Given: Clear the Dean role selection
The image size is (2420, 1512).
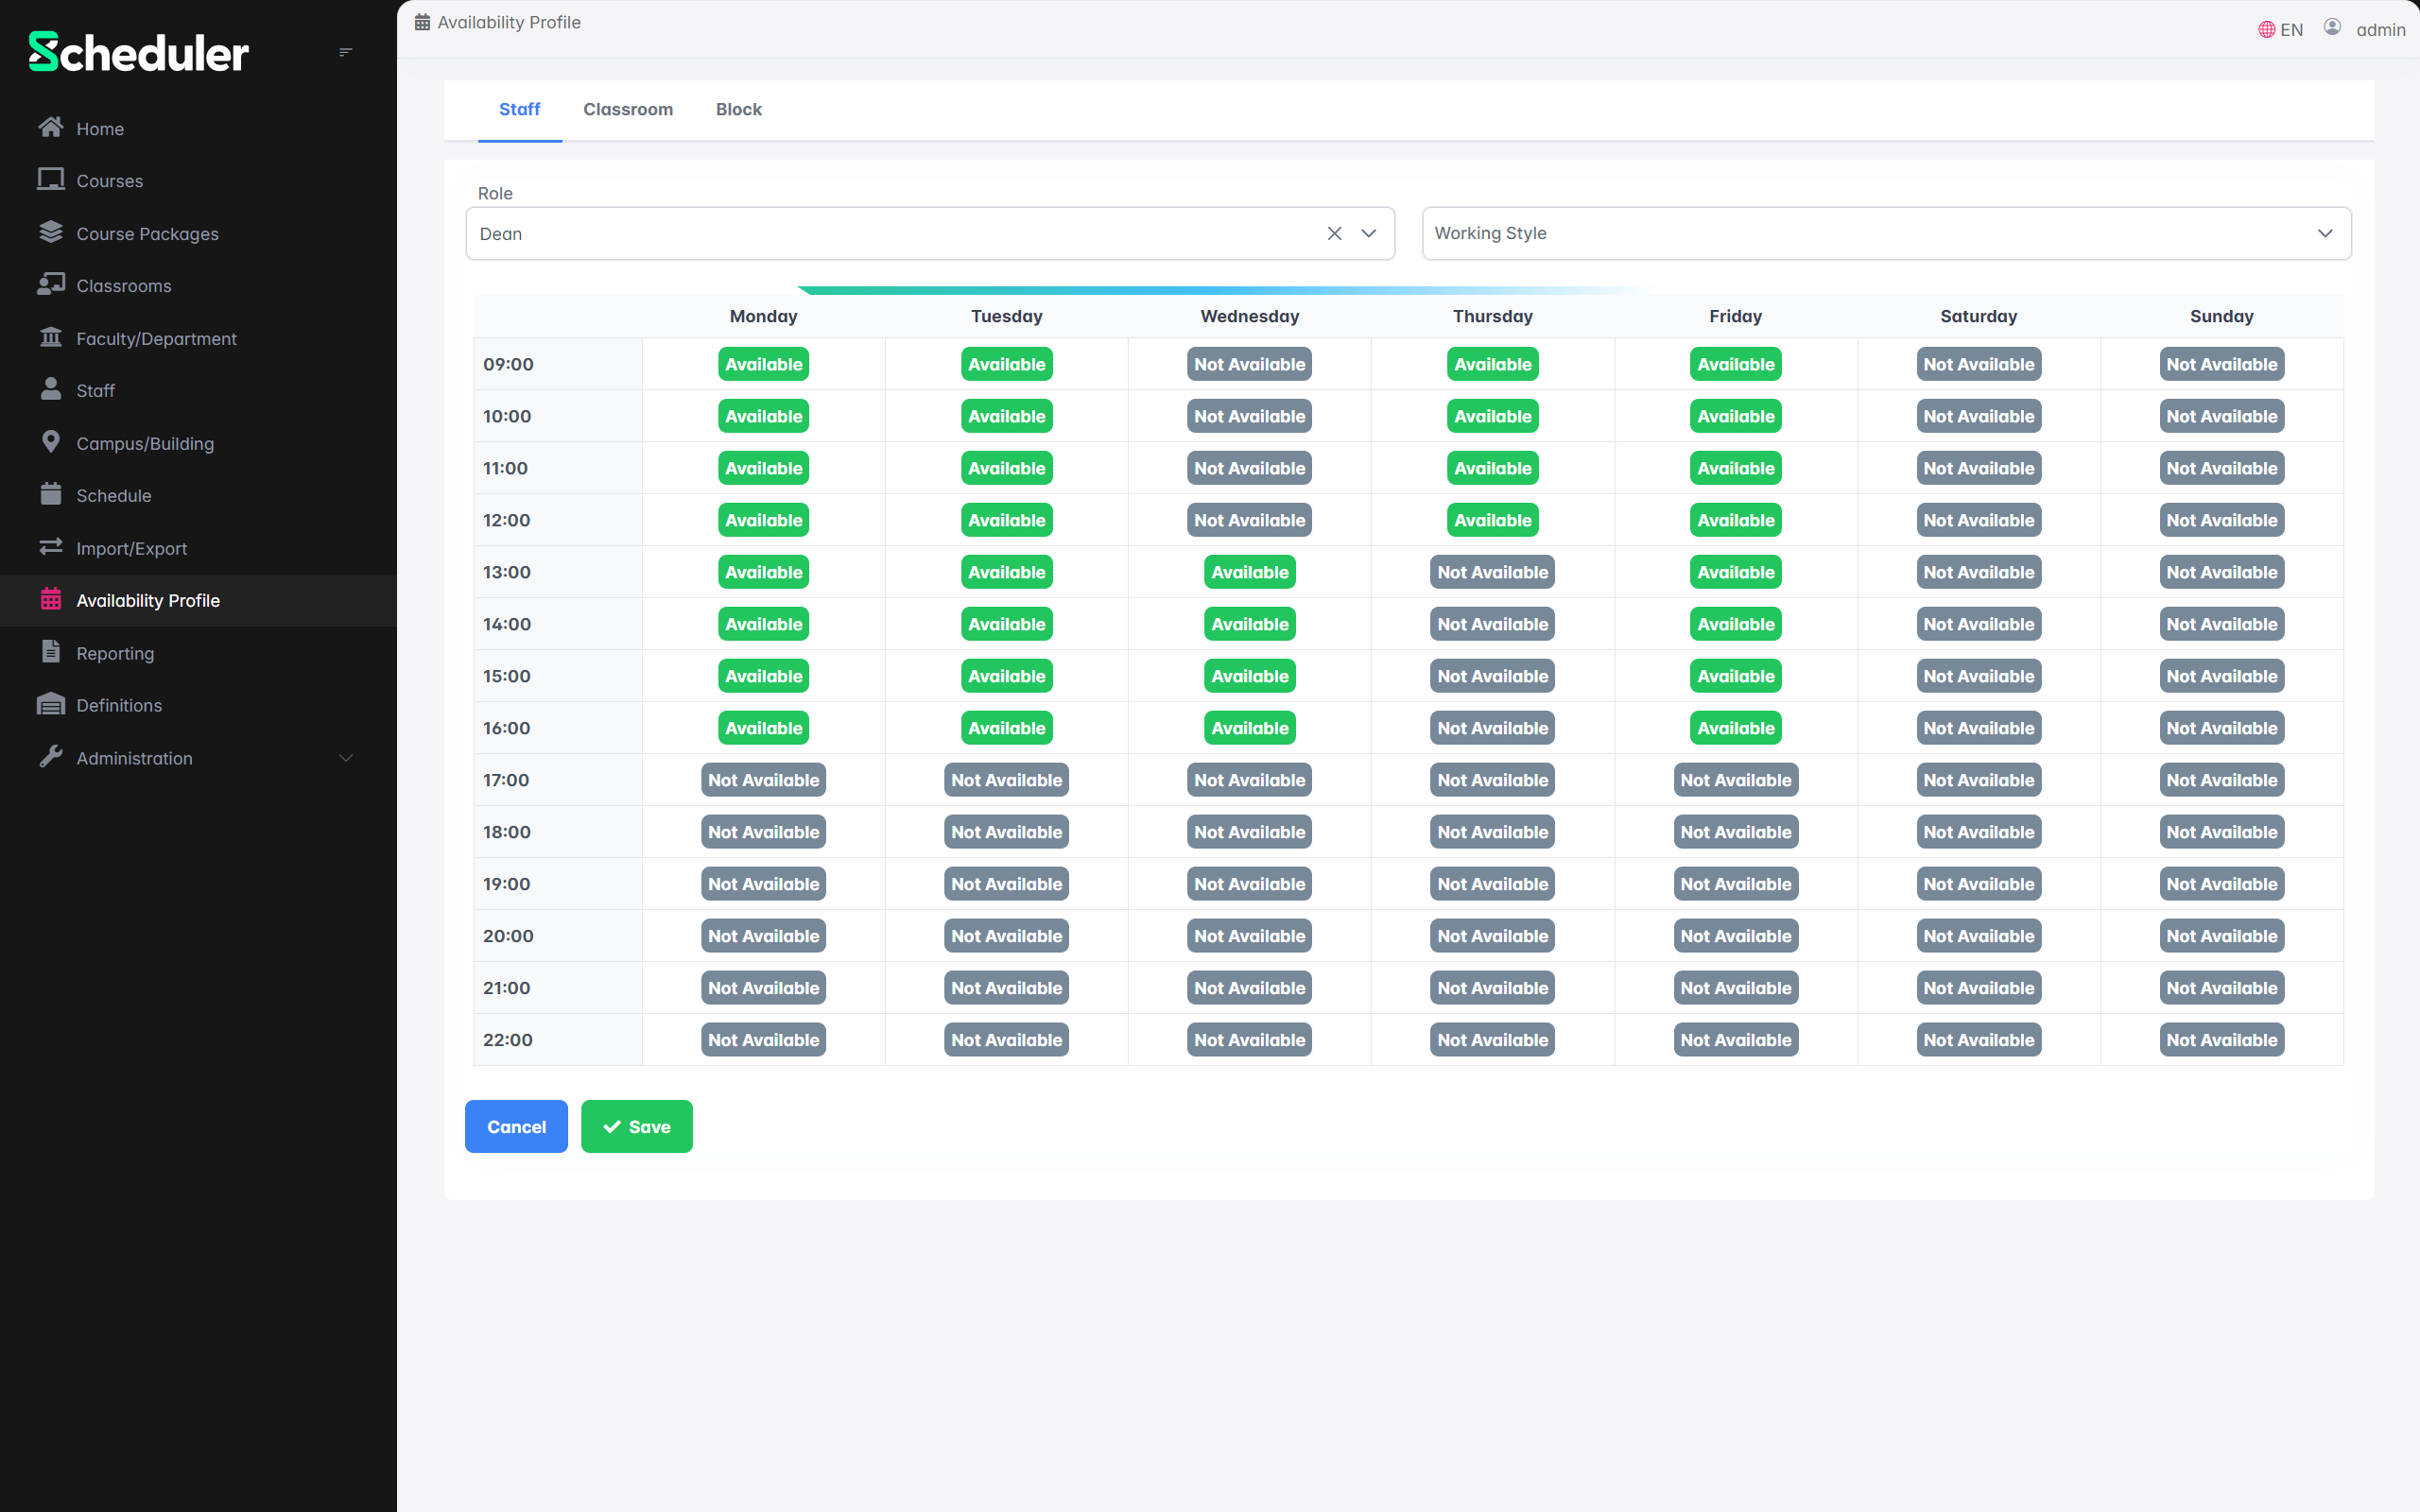Looking at the screenshot, I should [x=1334, y=233].
